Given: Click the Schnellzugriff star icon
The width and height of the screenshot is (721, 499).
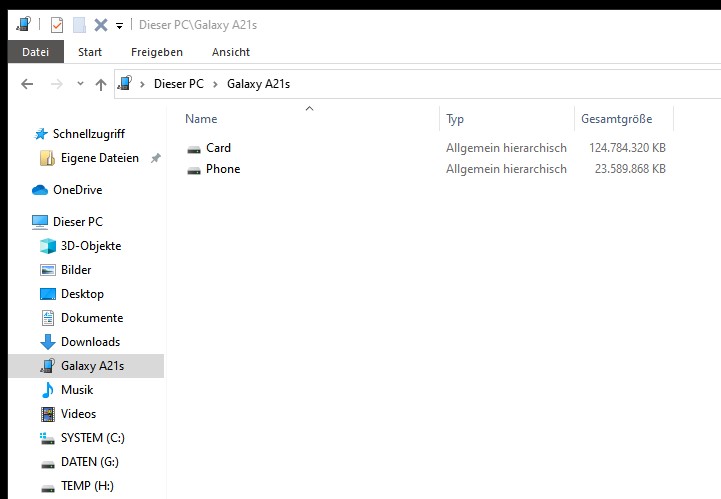Looking at the screenshot, I should pos(41,134).
